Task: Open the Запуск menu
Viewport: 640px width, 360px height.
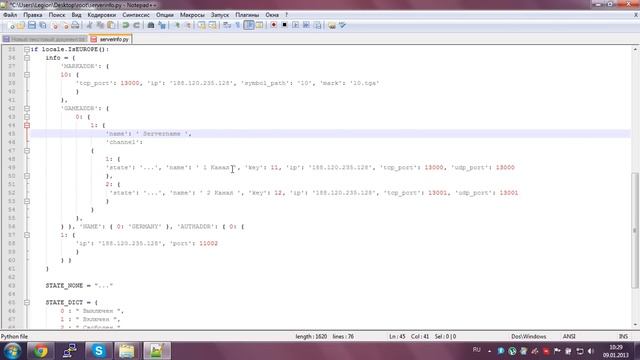Action: [x=220, y=15]
